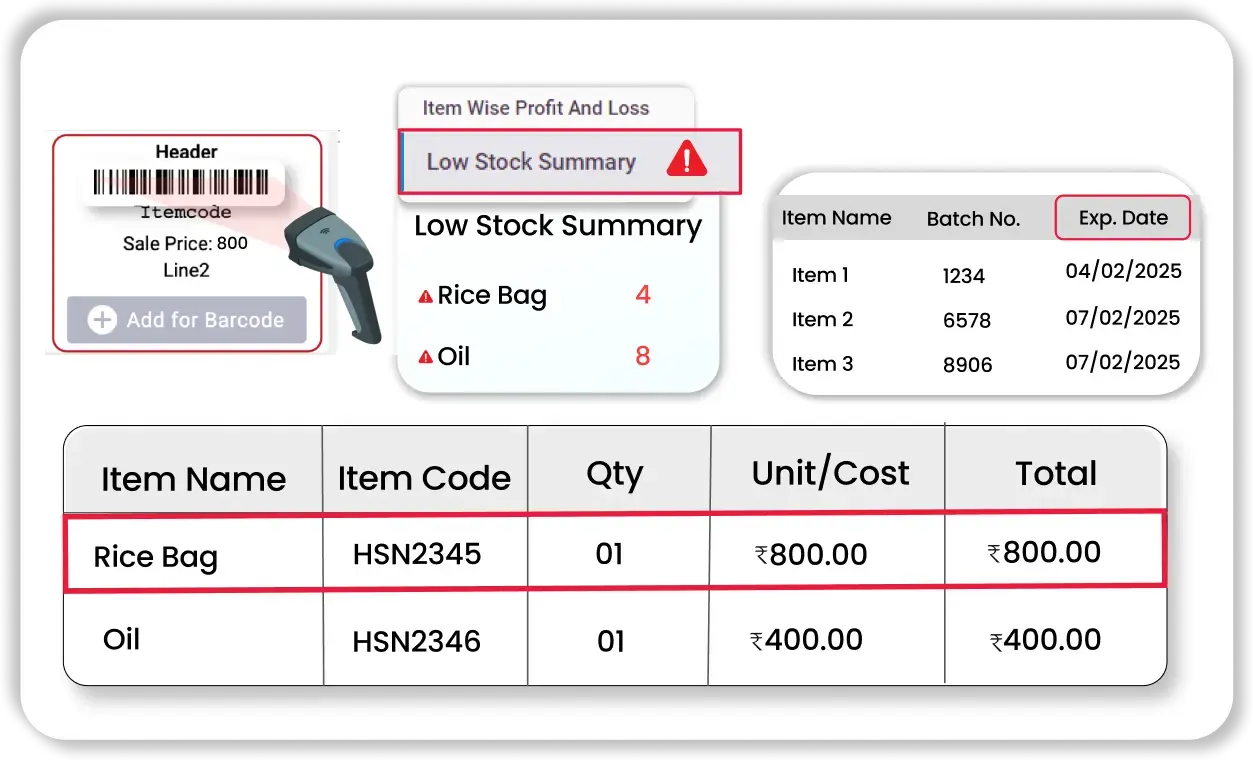Click the Unit/Cost column header
Screen dimensions: 1253x760
tap(830, 473)
